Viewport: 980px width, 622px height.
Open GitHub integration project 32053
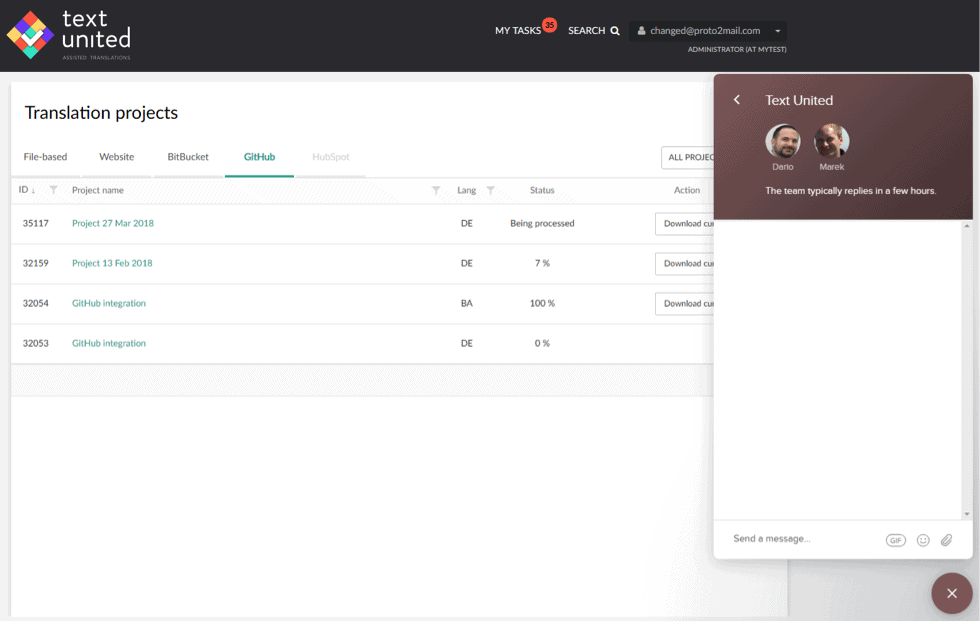(x=109, y=343)
